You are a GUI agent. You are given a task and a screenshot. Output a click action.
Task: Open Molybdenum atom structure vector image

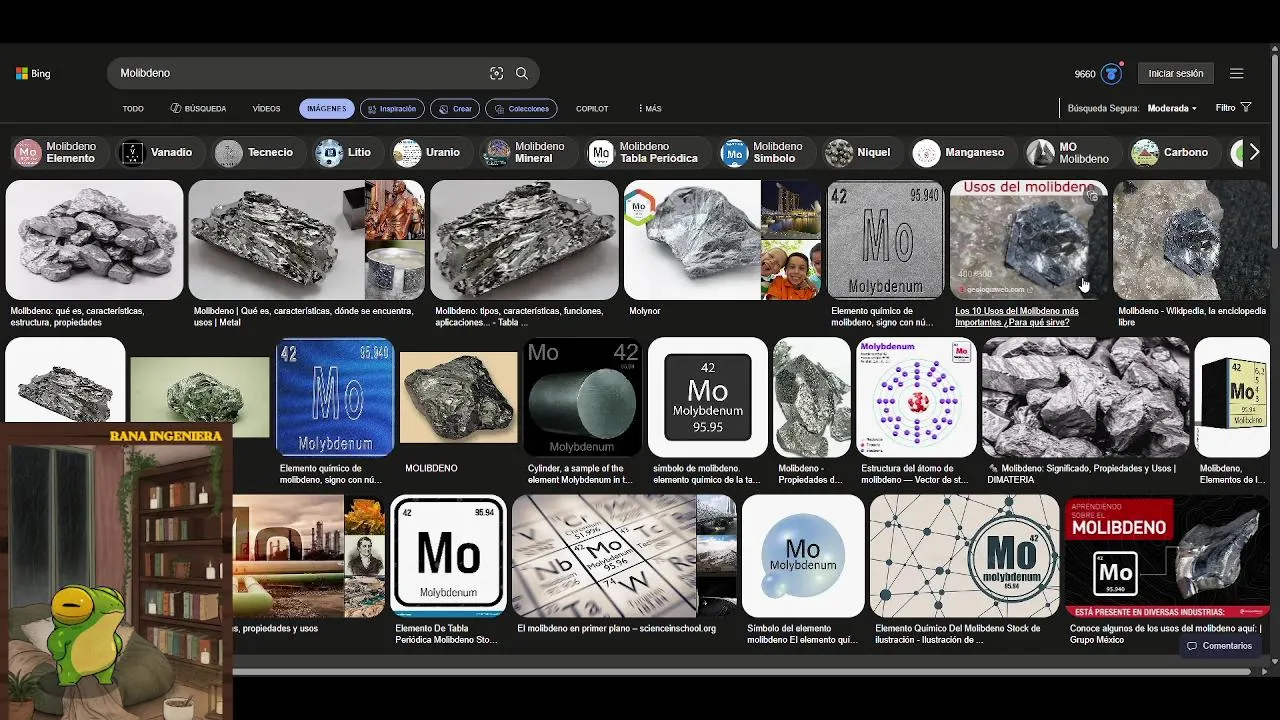(916, 397)
